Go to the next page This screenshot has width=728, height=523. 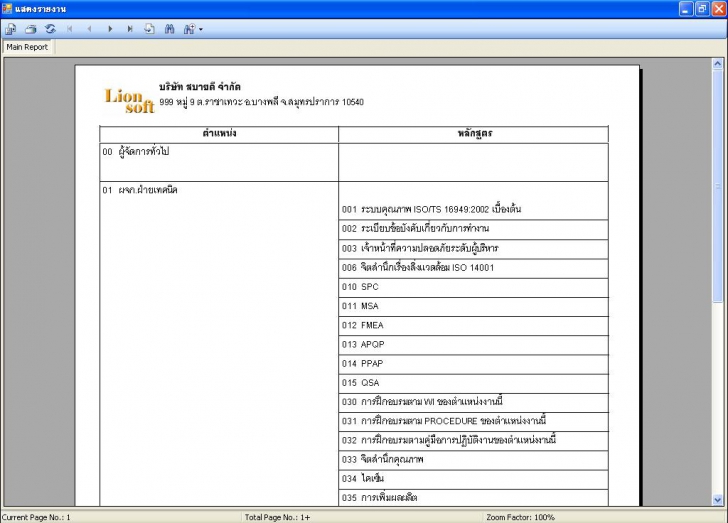coord(110,29)
